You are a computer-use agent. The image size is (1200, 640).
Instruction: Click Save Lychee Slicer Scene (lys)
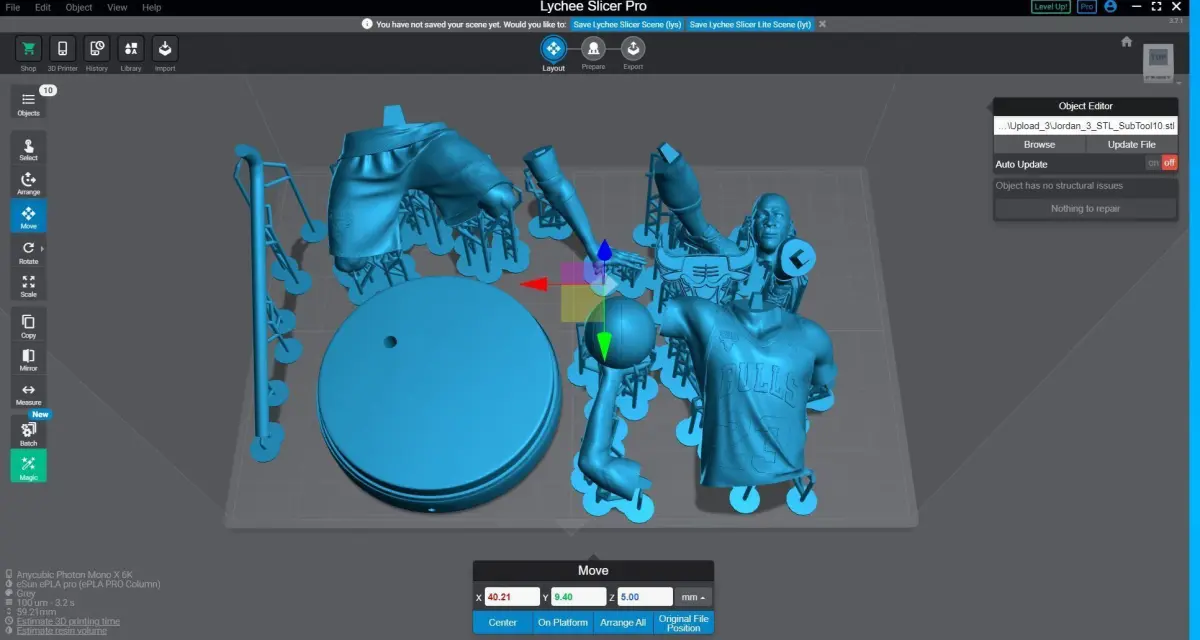point(626,23)
